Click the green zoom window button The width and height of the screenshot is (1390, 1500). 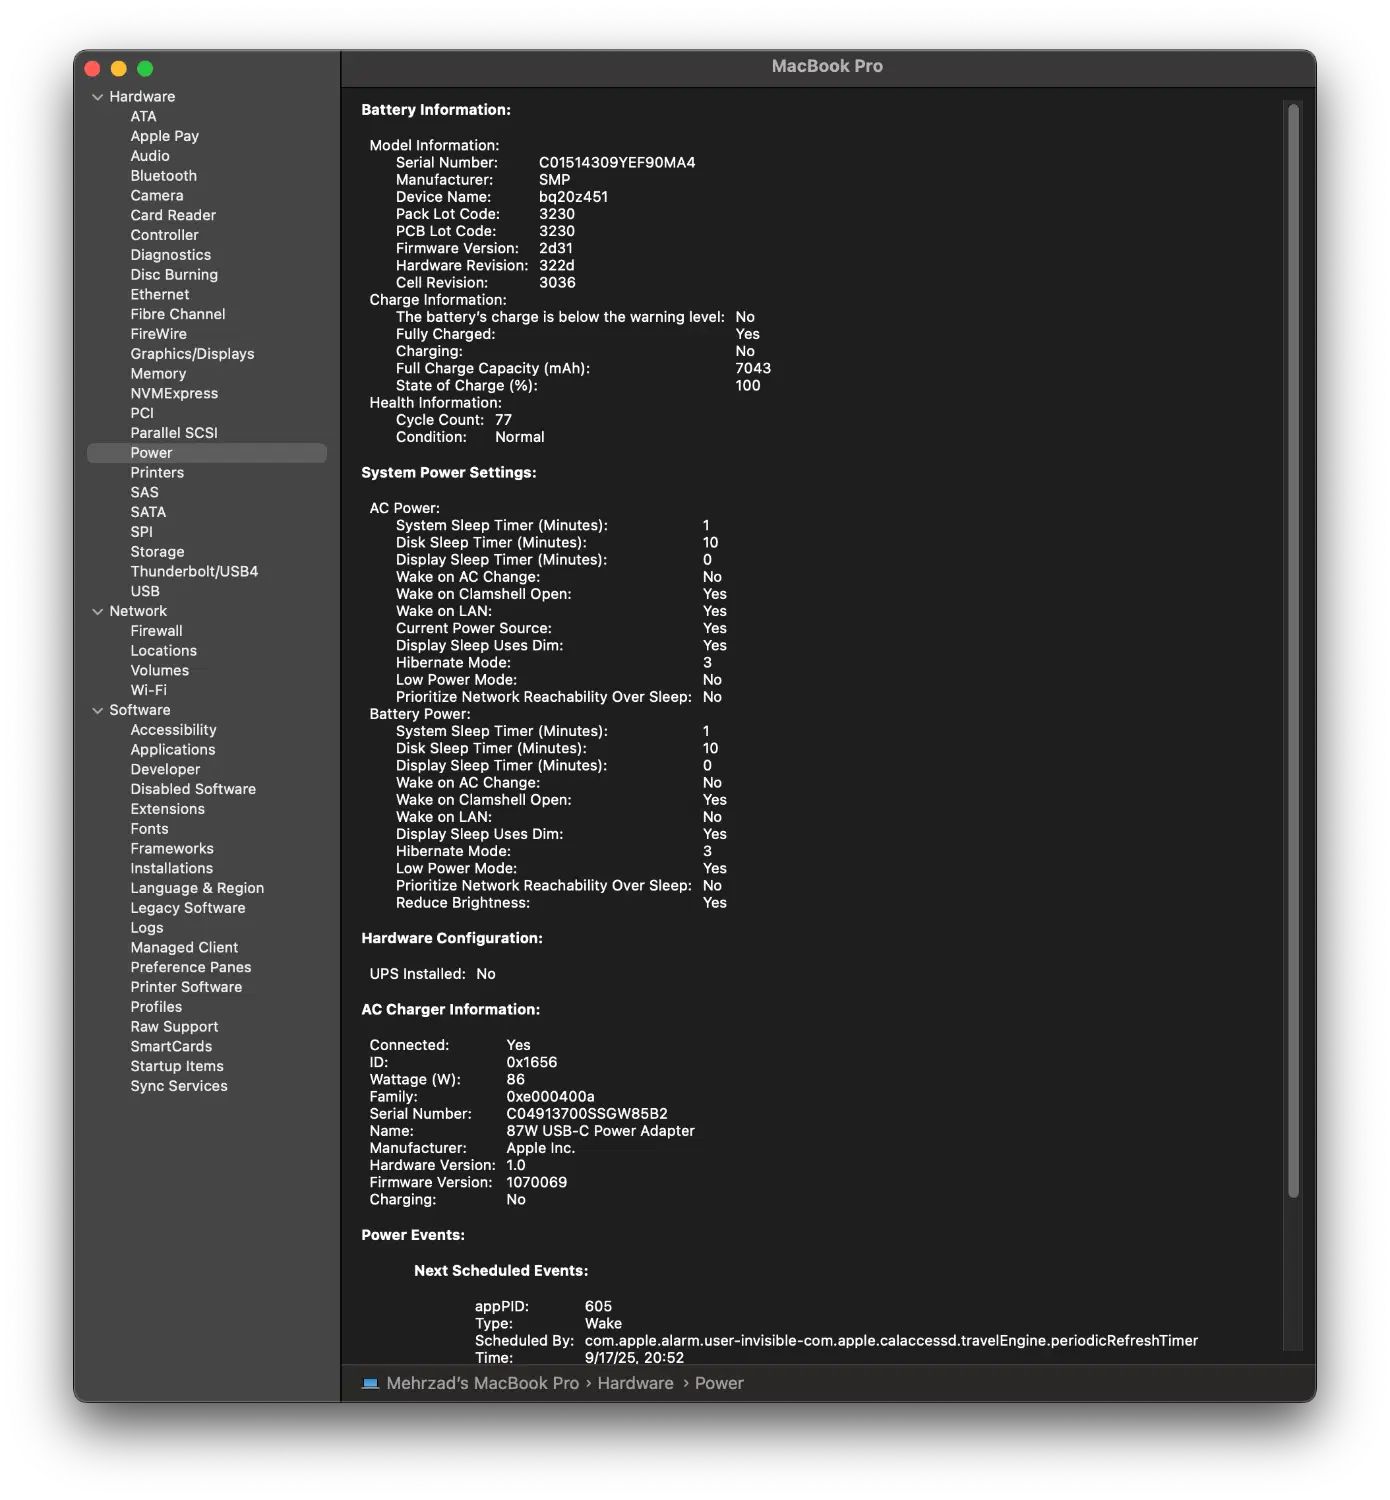[x=145, y=68]
